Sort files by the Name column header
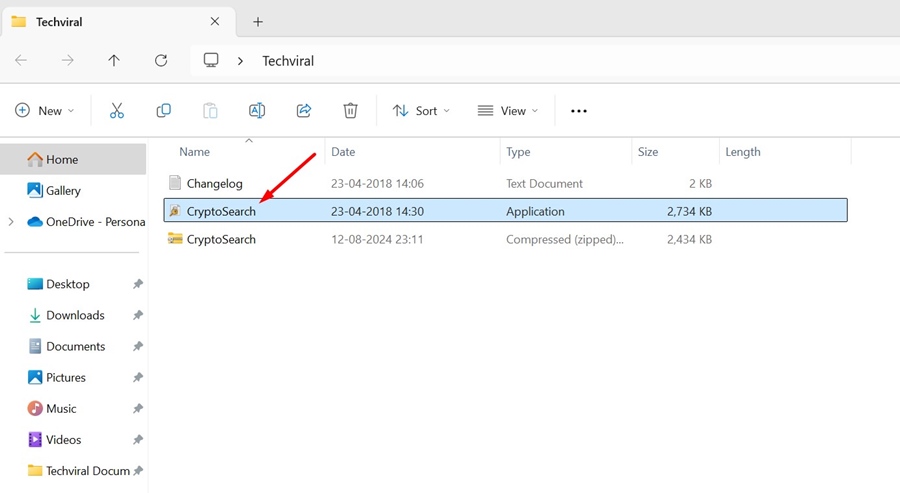The width and height of the screenshot is (900, 493). tap(195, 152)
